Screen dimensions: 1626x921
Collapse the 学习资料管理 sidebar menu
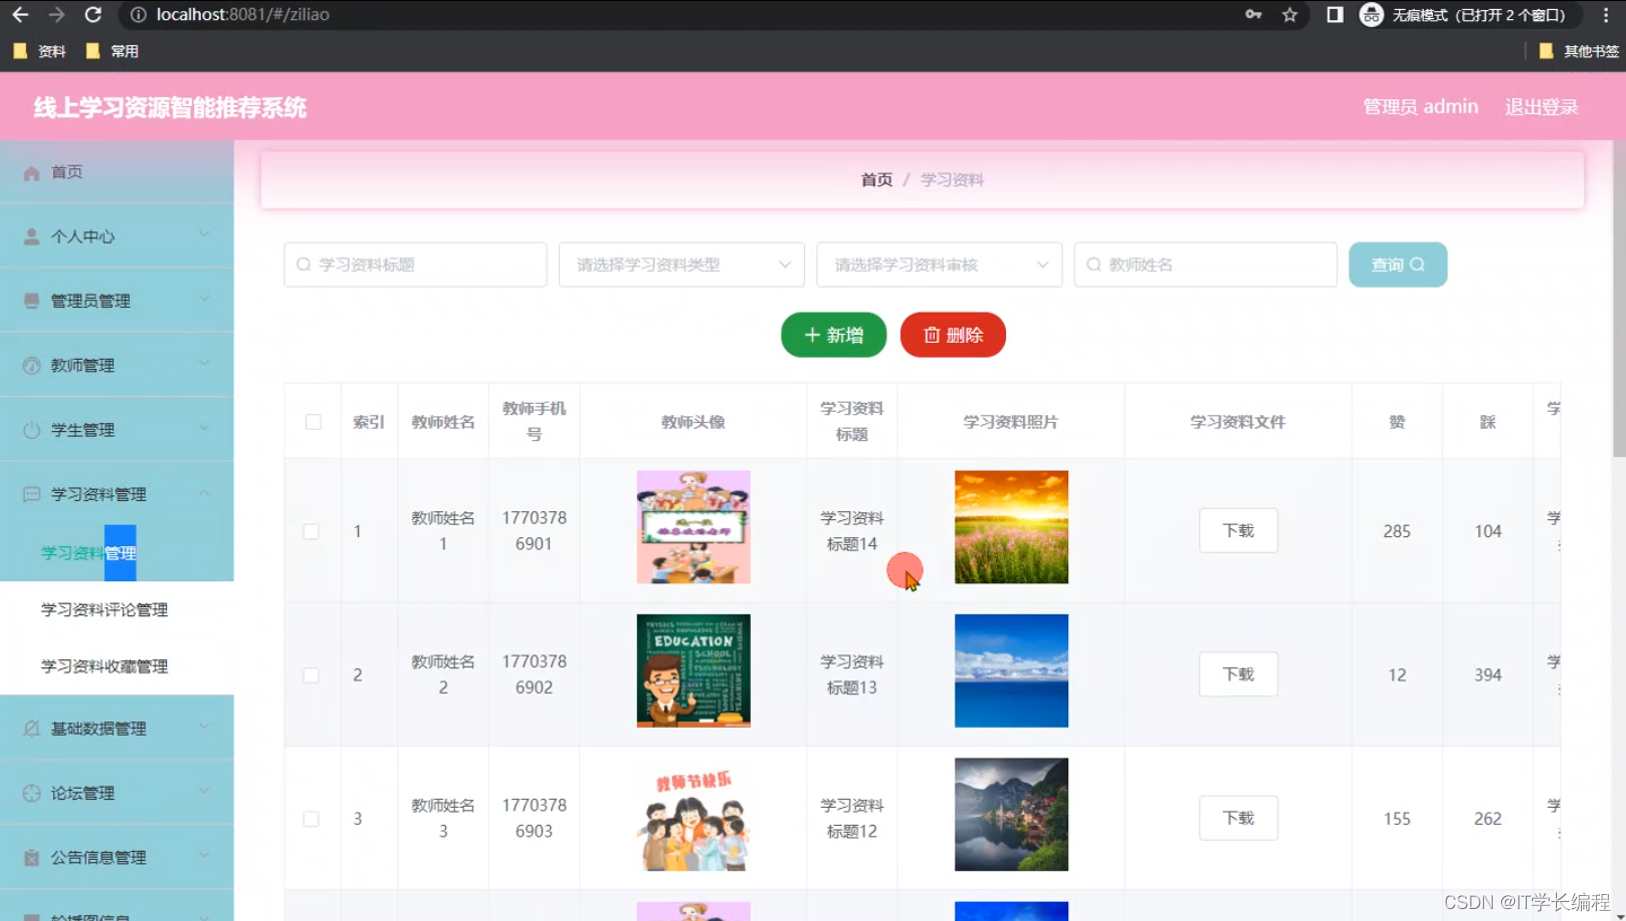coord(97,493)
